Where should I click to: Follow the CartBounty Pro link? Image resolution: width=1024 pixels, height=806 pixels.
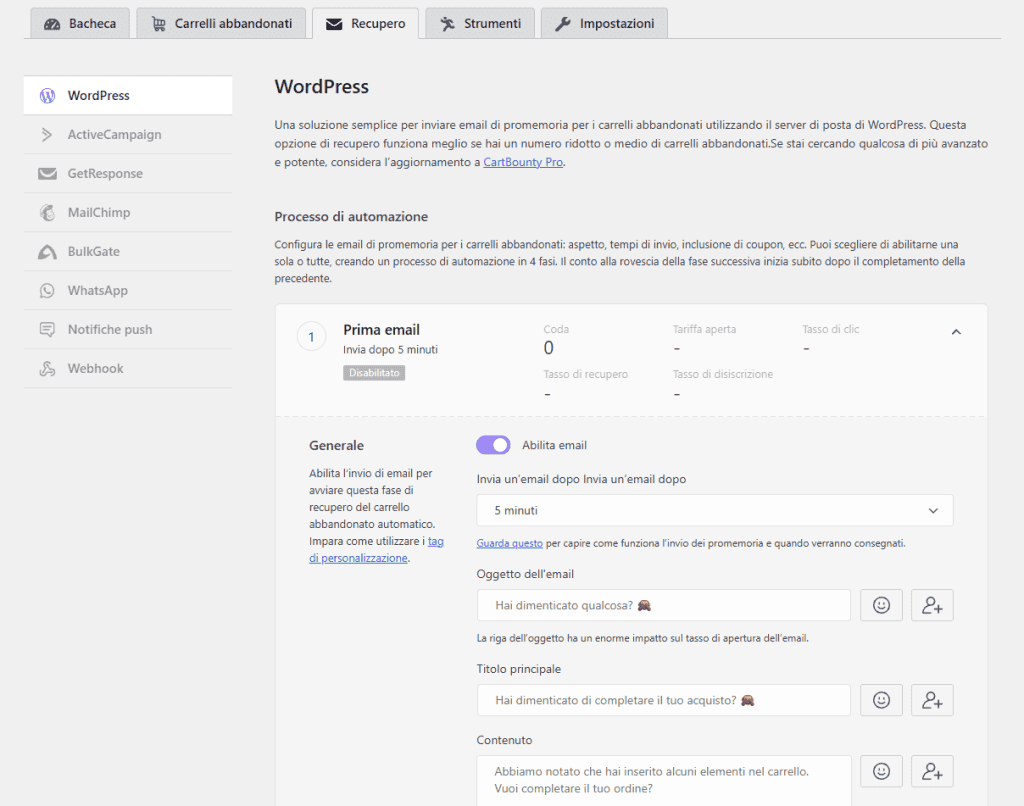(523, 162)
